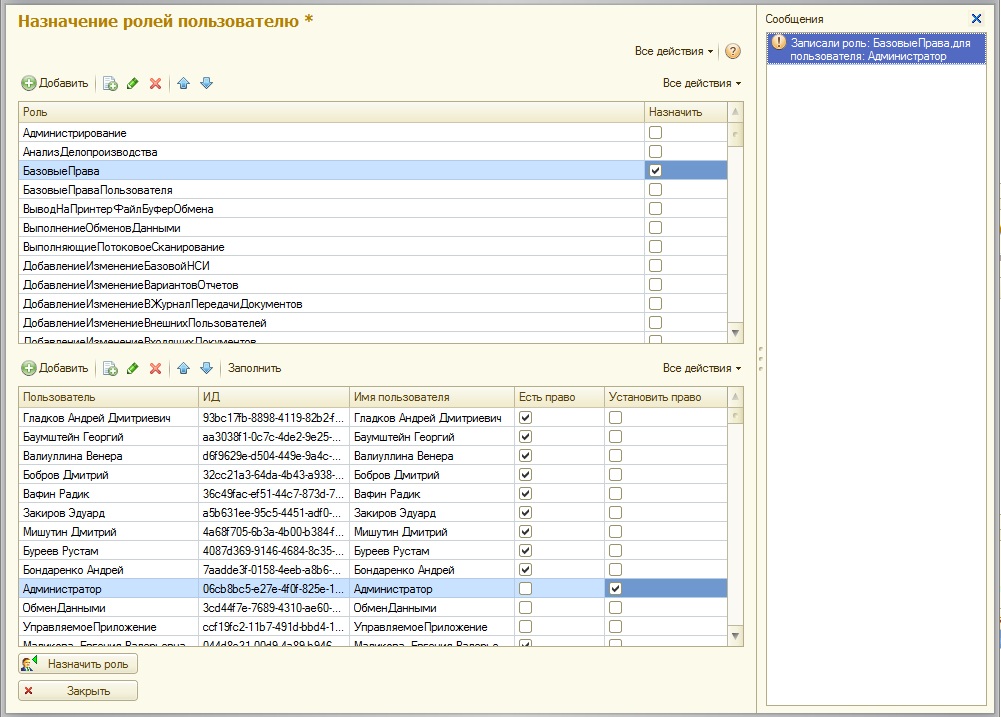Move user up with users toolbar arrow

(x=184, y=368)
